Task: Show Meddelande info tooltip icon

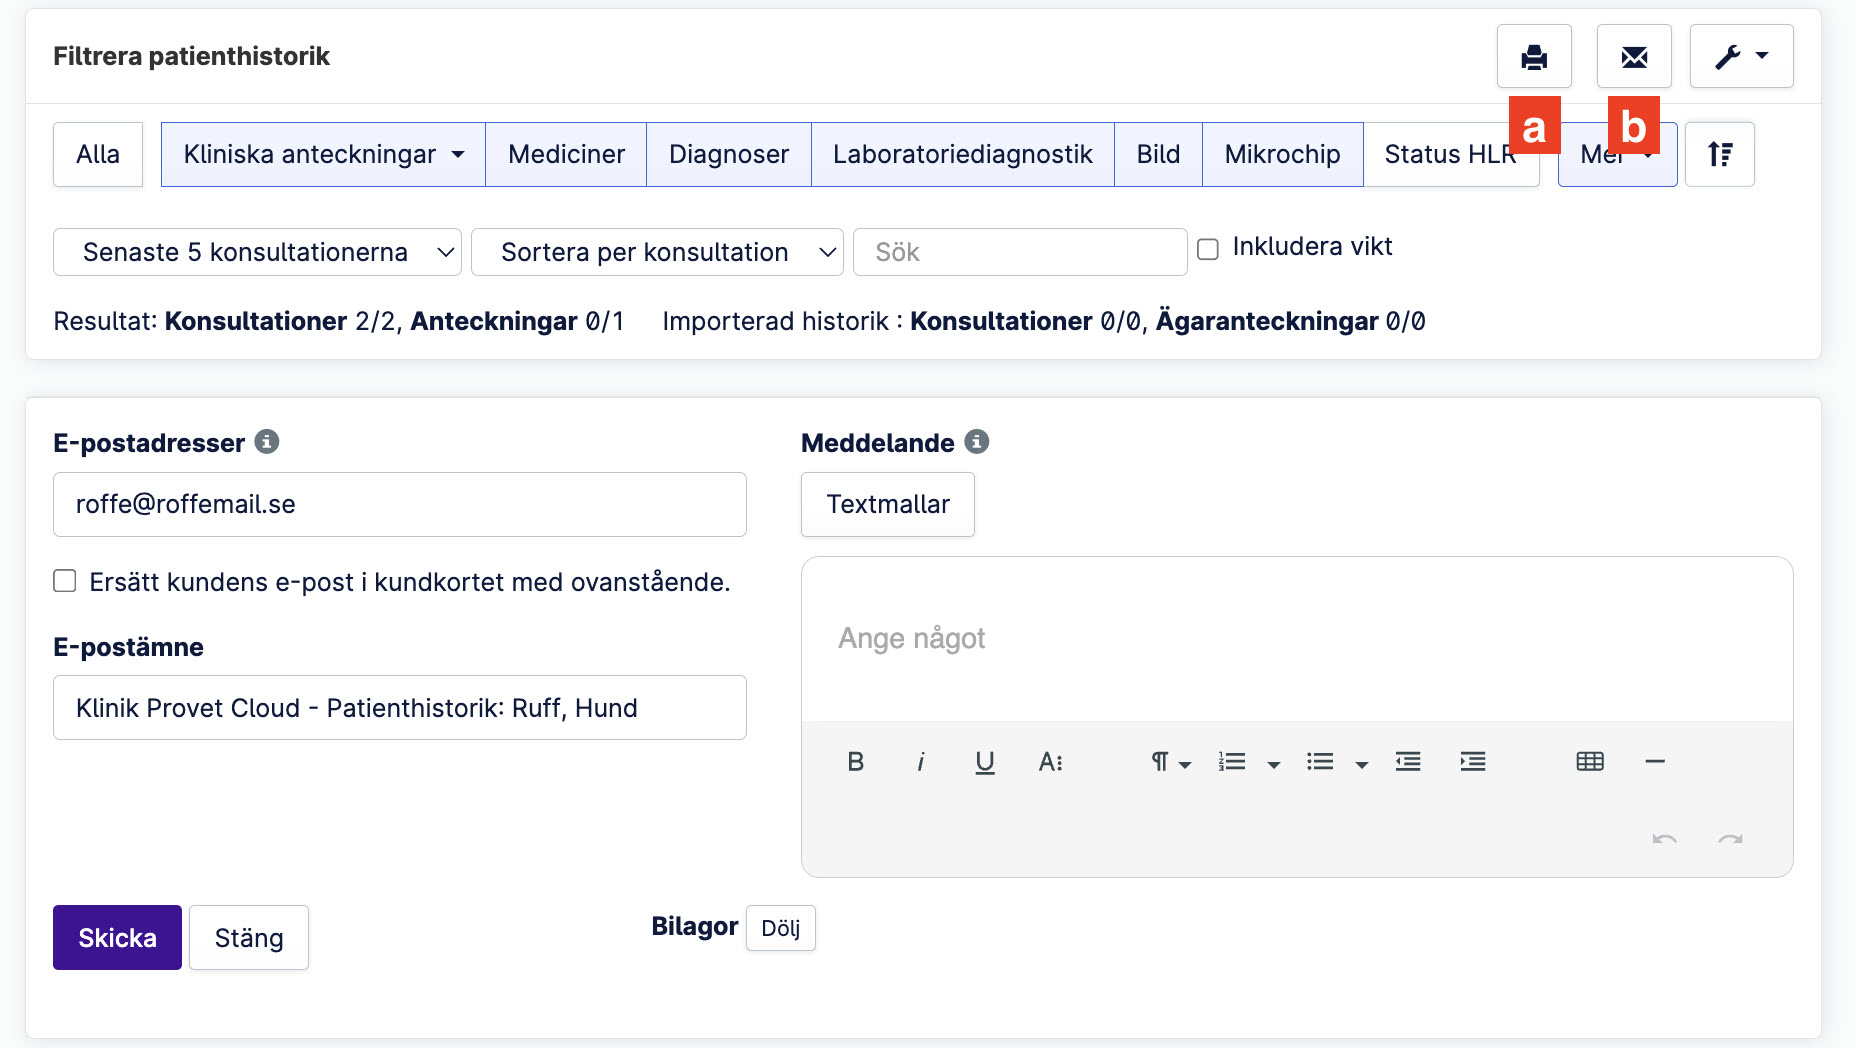Action: pyautogui.click(x=977, y=441)
